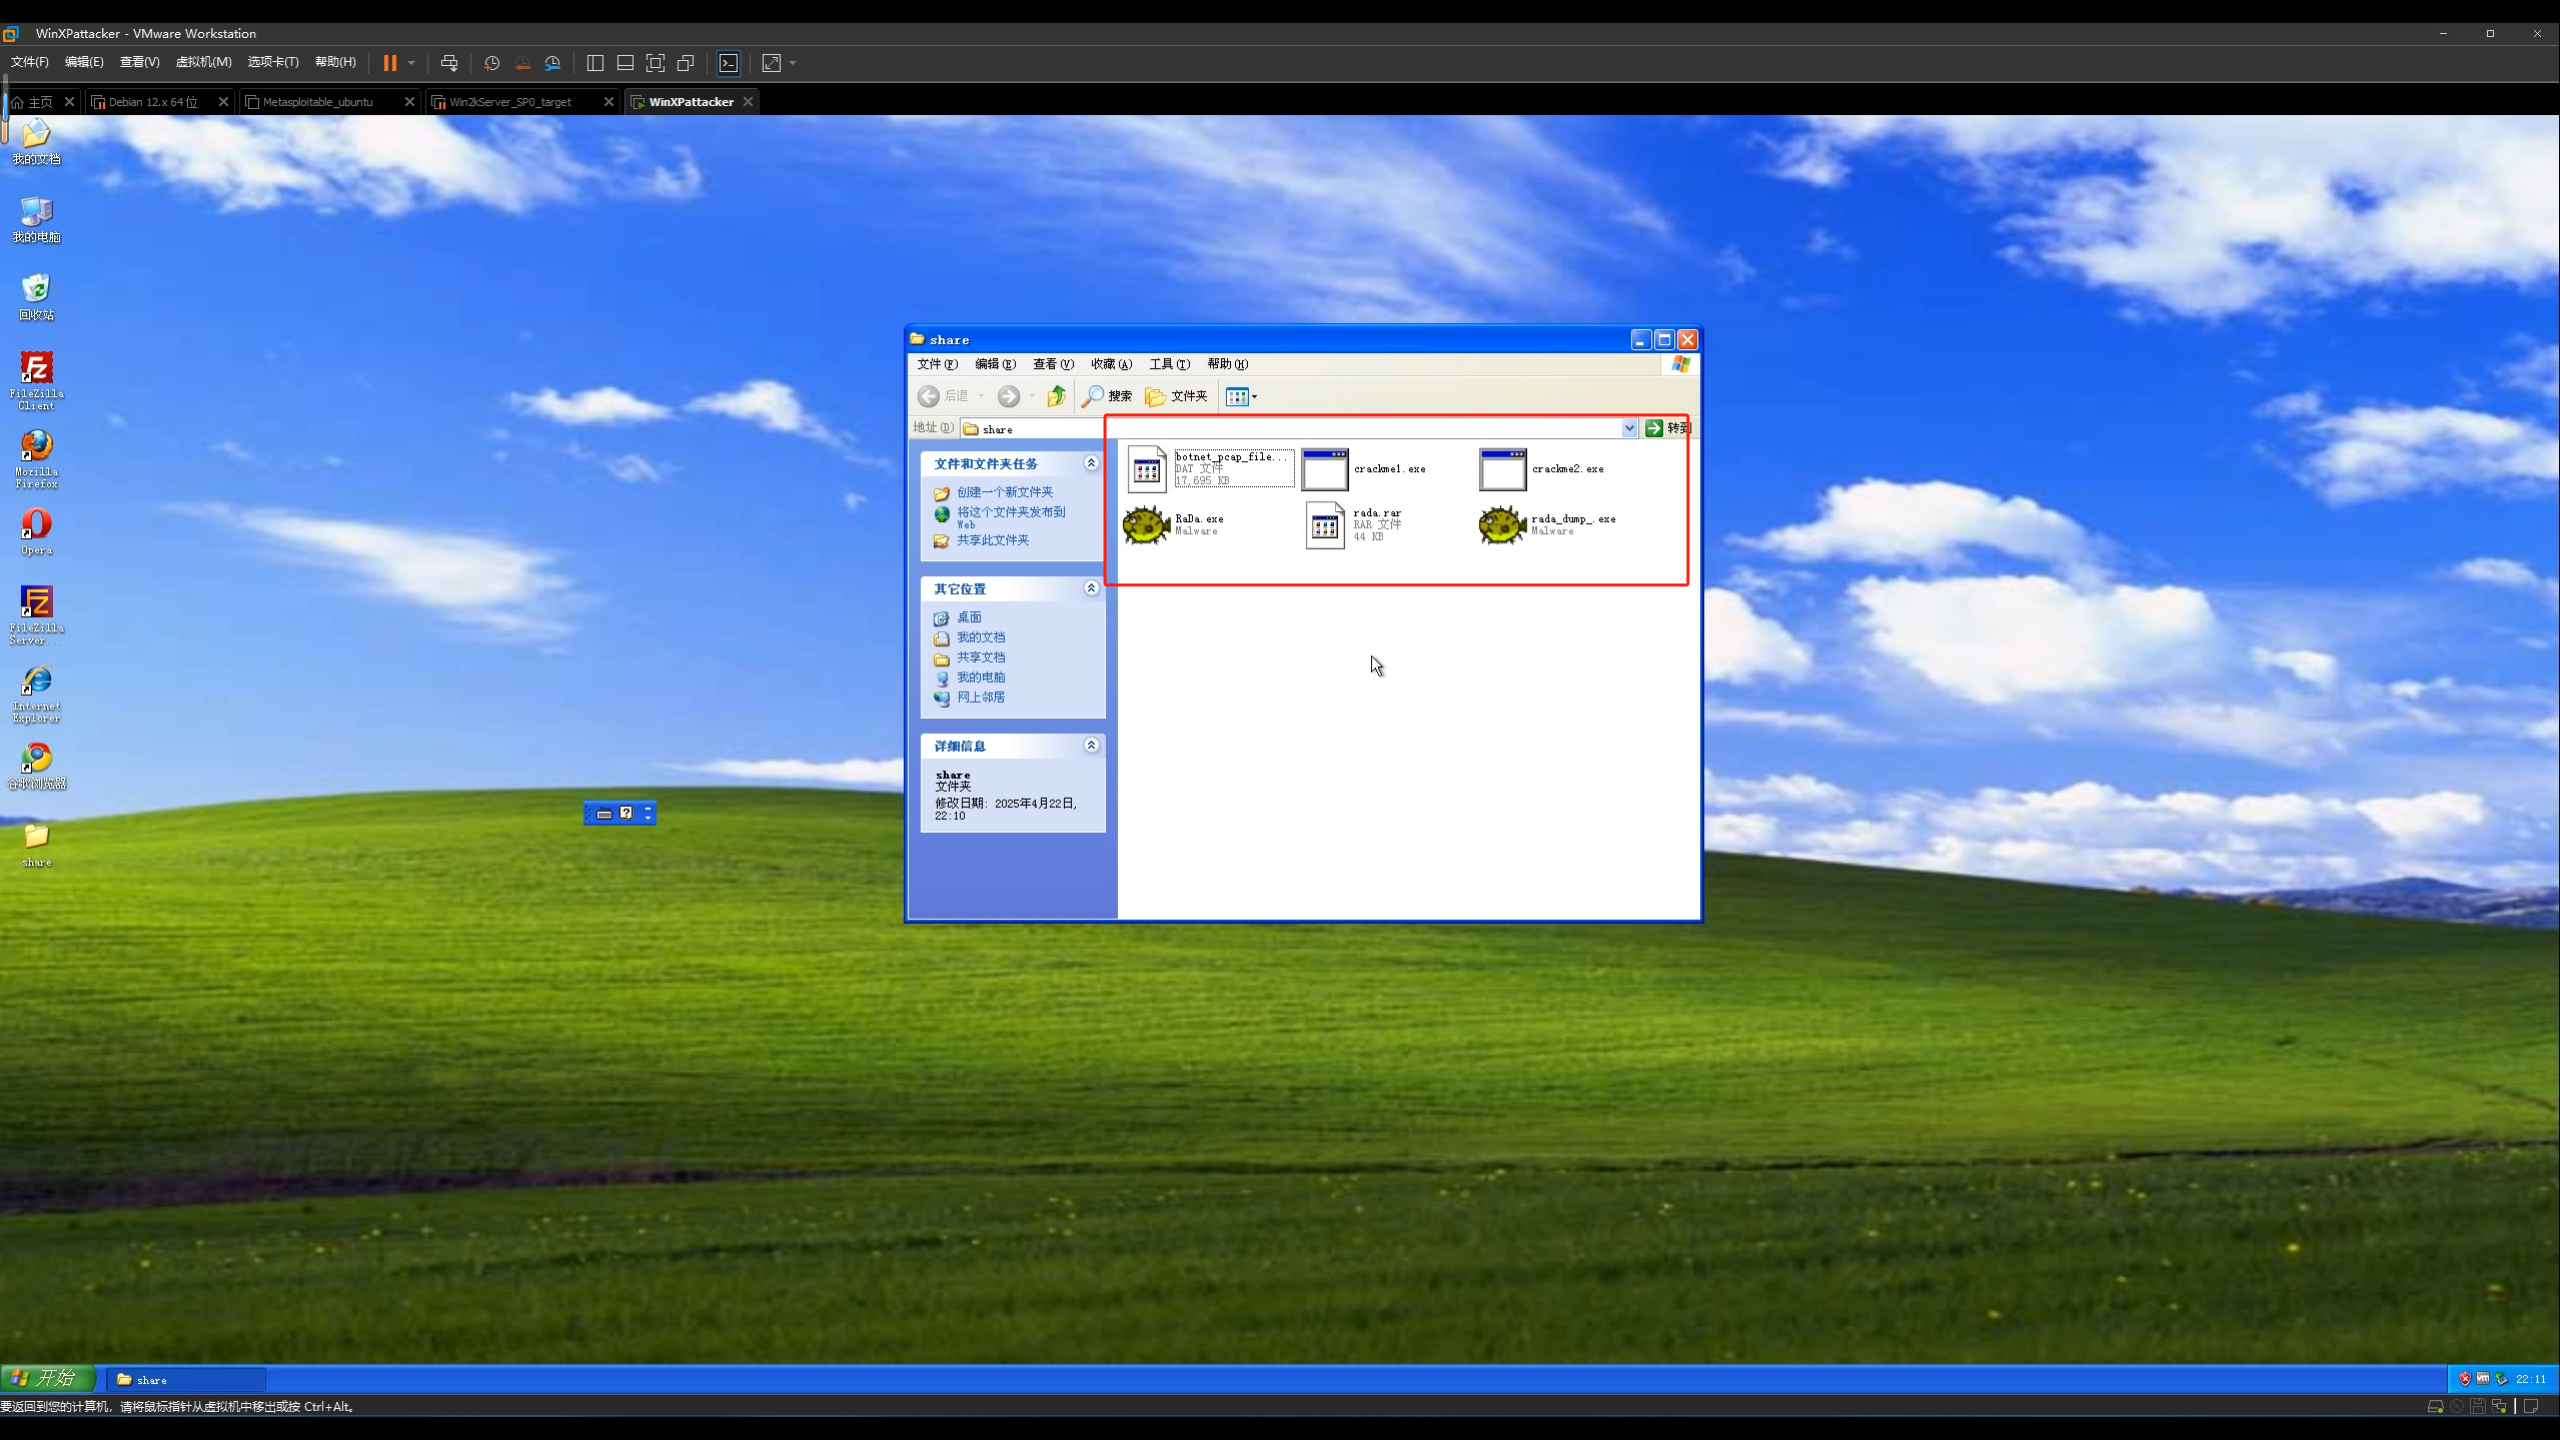2560x1440 pixels.
Task: Click the Up folder arrow icon
Action: 1056,397
